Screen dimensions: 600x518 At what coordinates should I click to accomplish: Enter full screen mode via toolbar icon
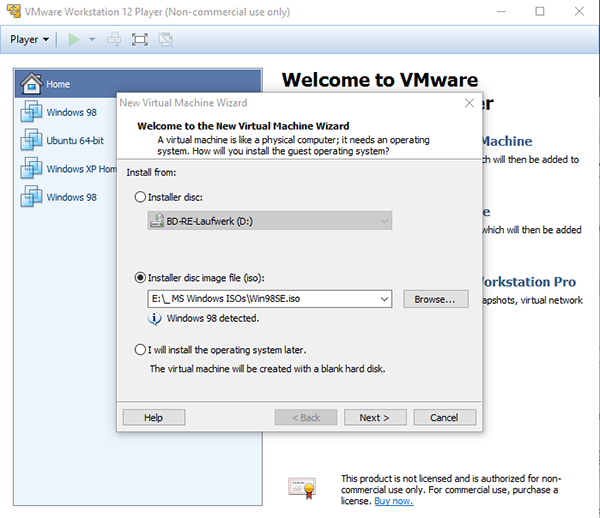(x=140, y=40)
